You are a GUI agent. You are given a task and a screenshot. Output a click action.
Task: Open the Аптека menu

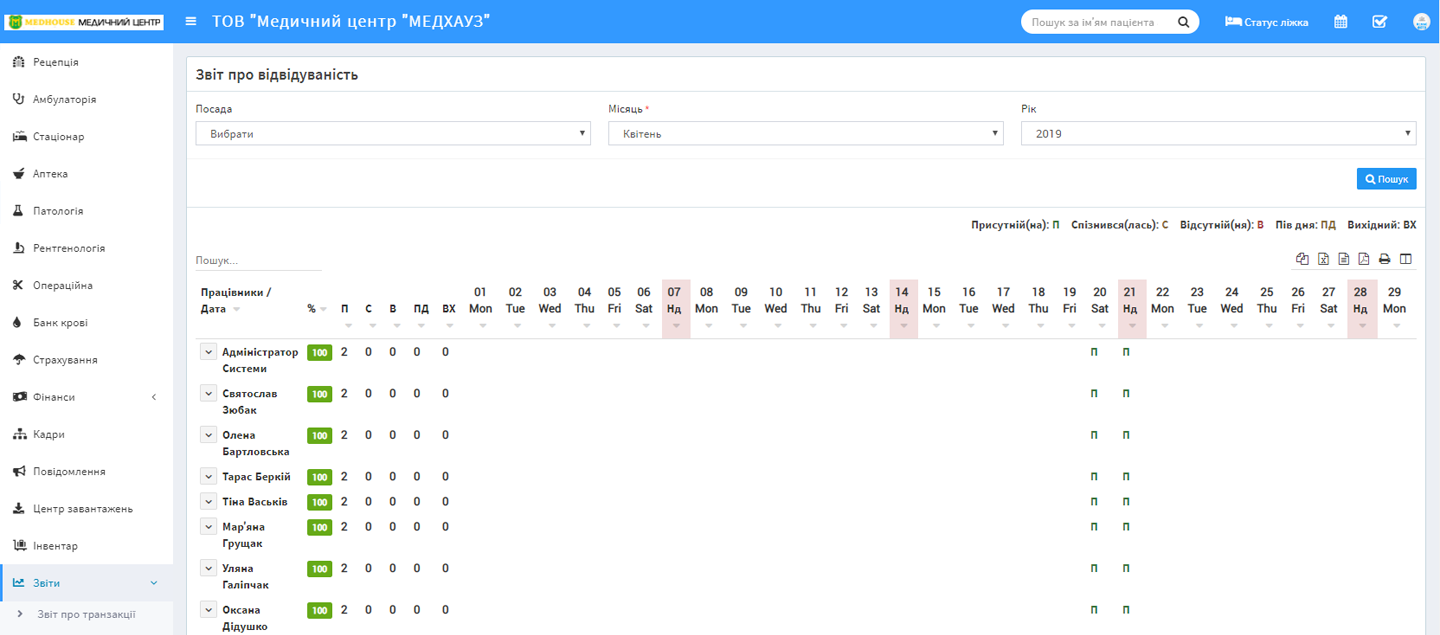tap(86, 174)
